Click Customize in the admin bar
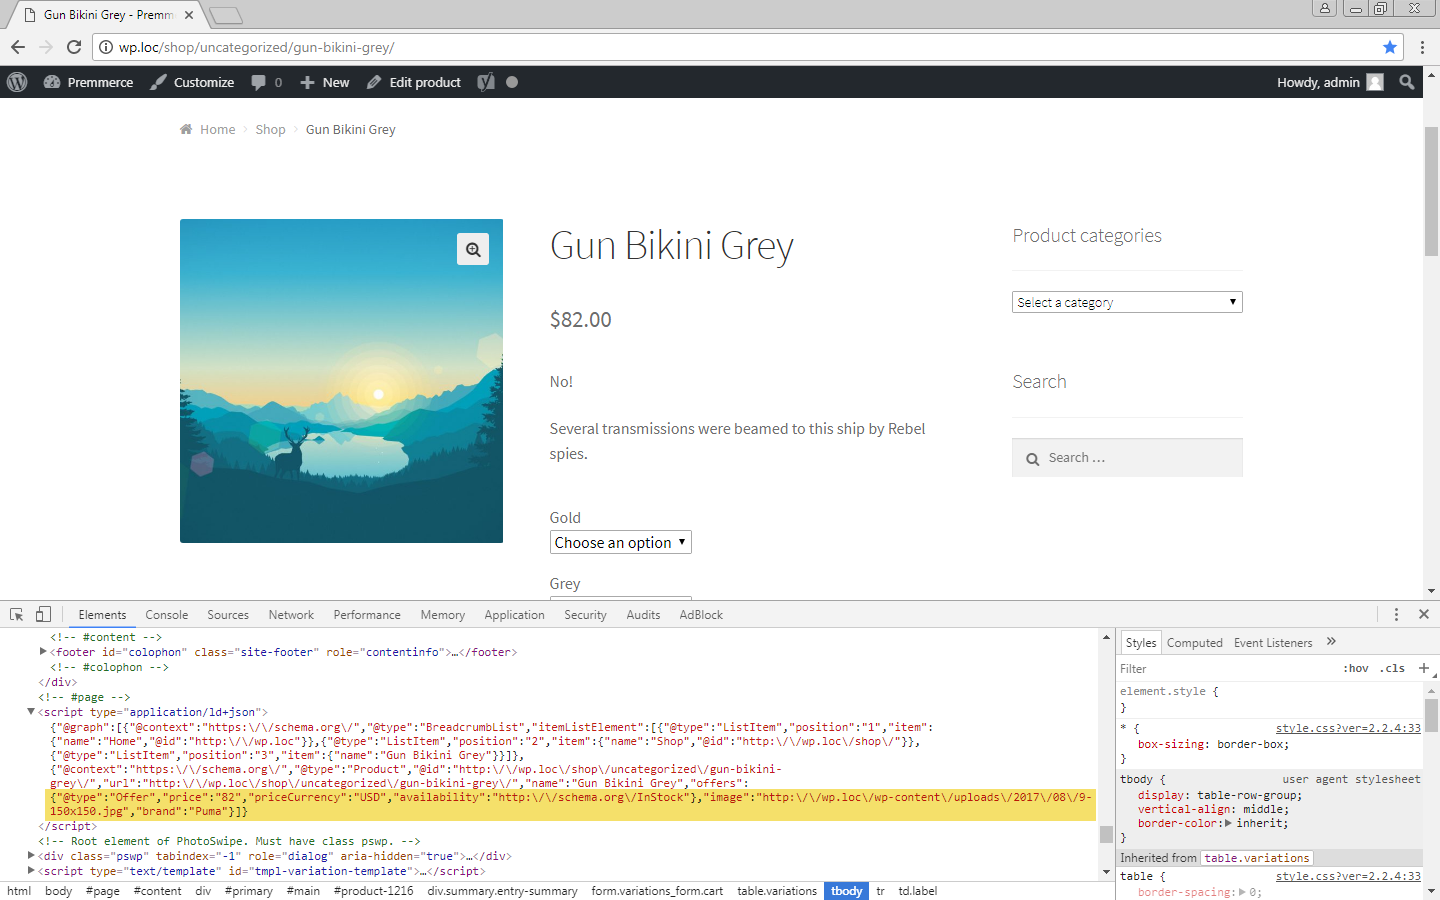 click(192, 82)
